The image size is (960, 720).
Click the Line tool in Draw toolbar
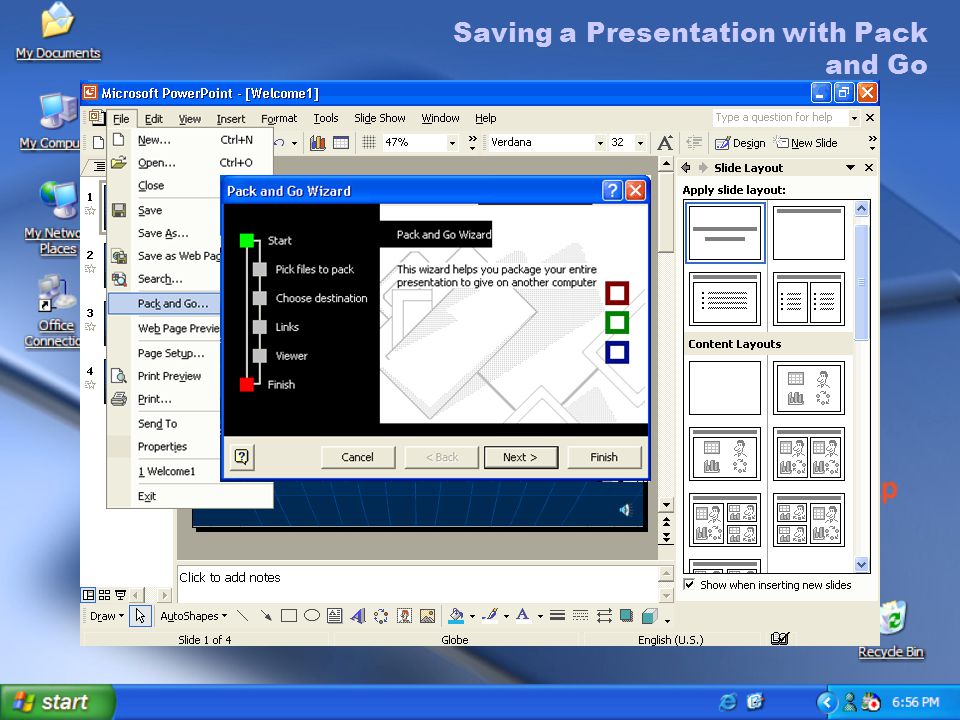(242, 615)
